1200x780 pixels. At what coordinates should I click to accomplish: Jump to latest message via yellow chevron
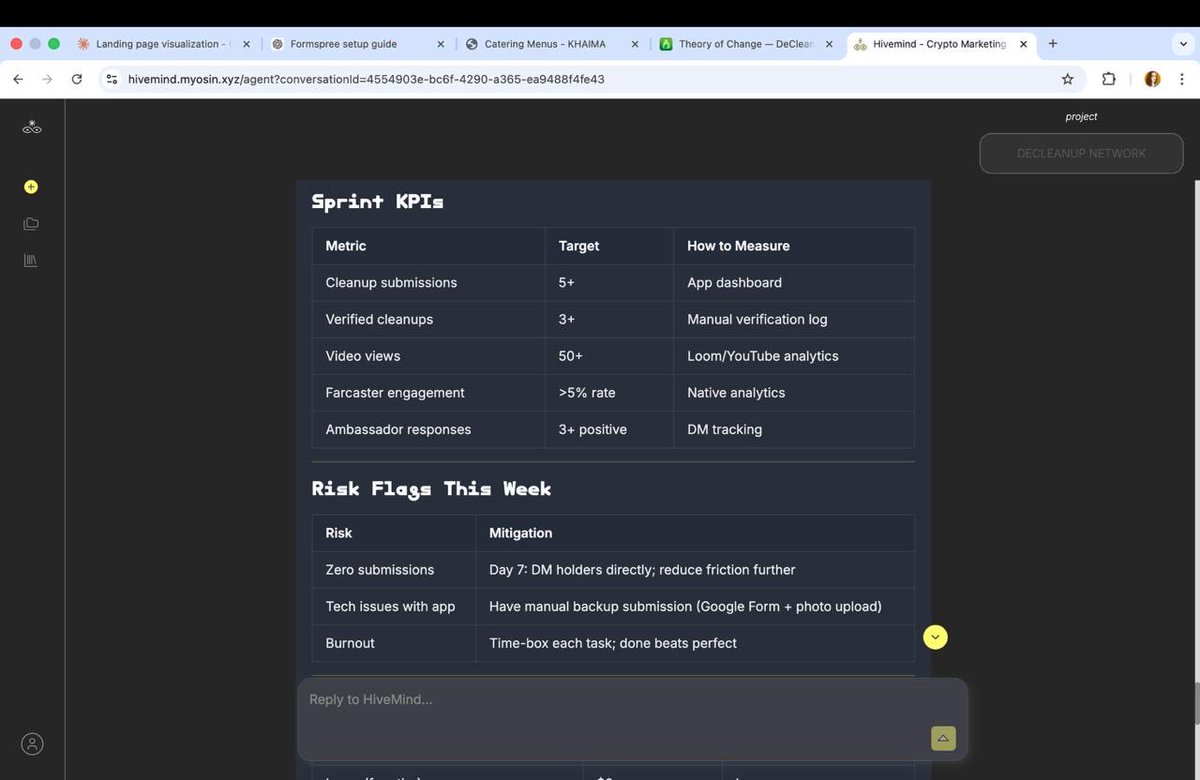(x=934, y=636)
